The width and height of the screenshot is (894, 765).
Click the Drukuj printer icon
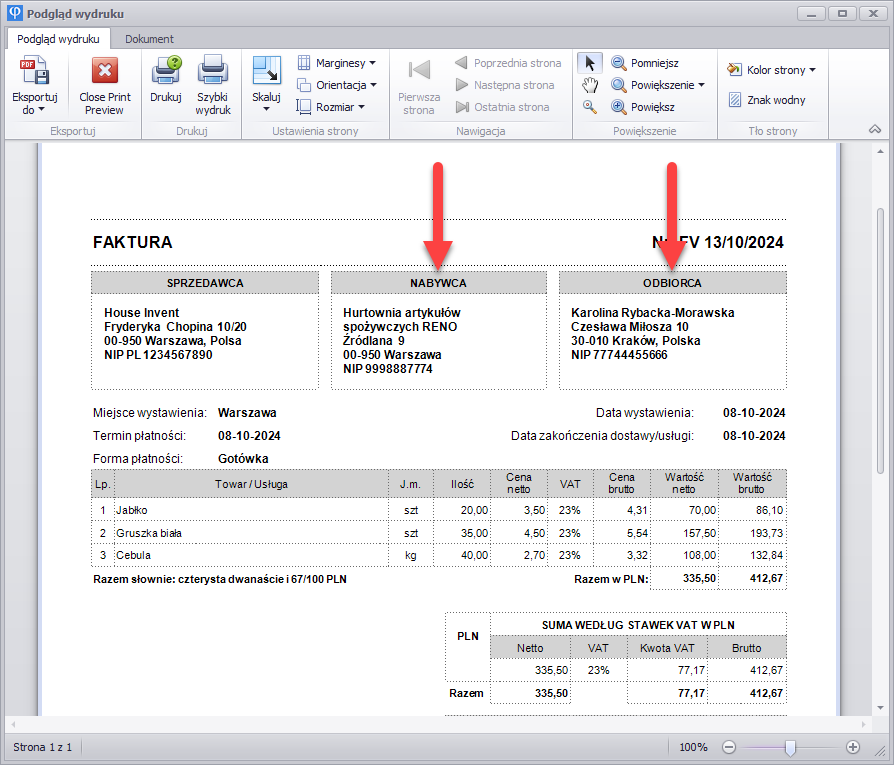coord(165,72)
